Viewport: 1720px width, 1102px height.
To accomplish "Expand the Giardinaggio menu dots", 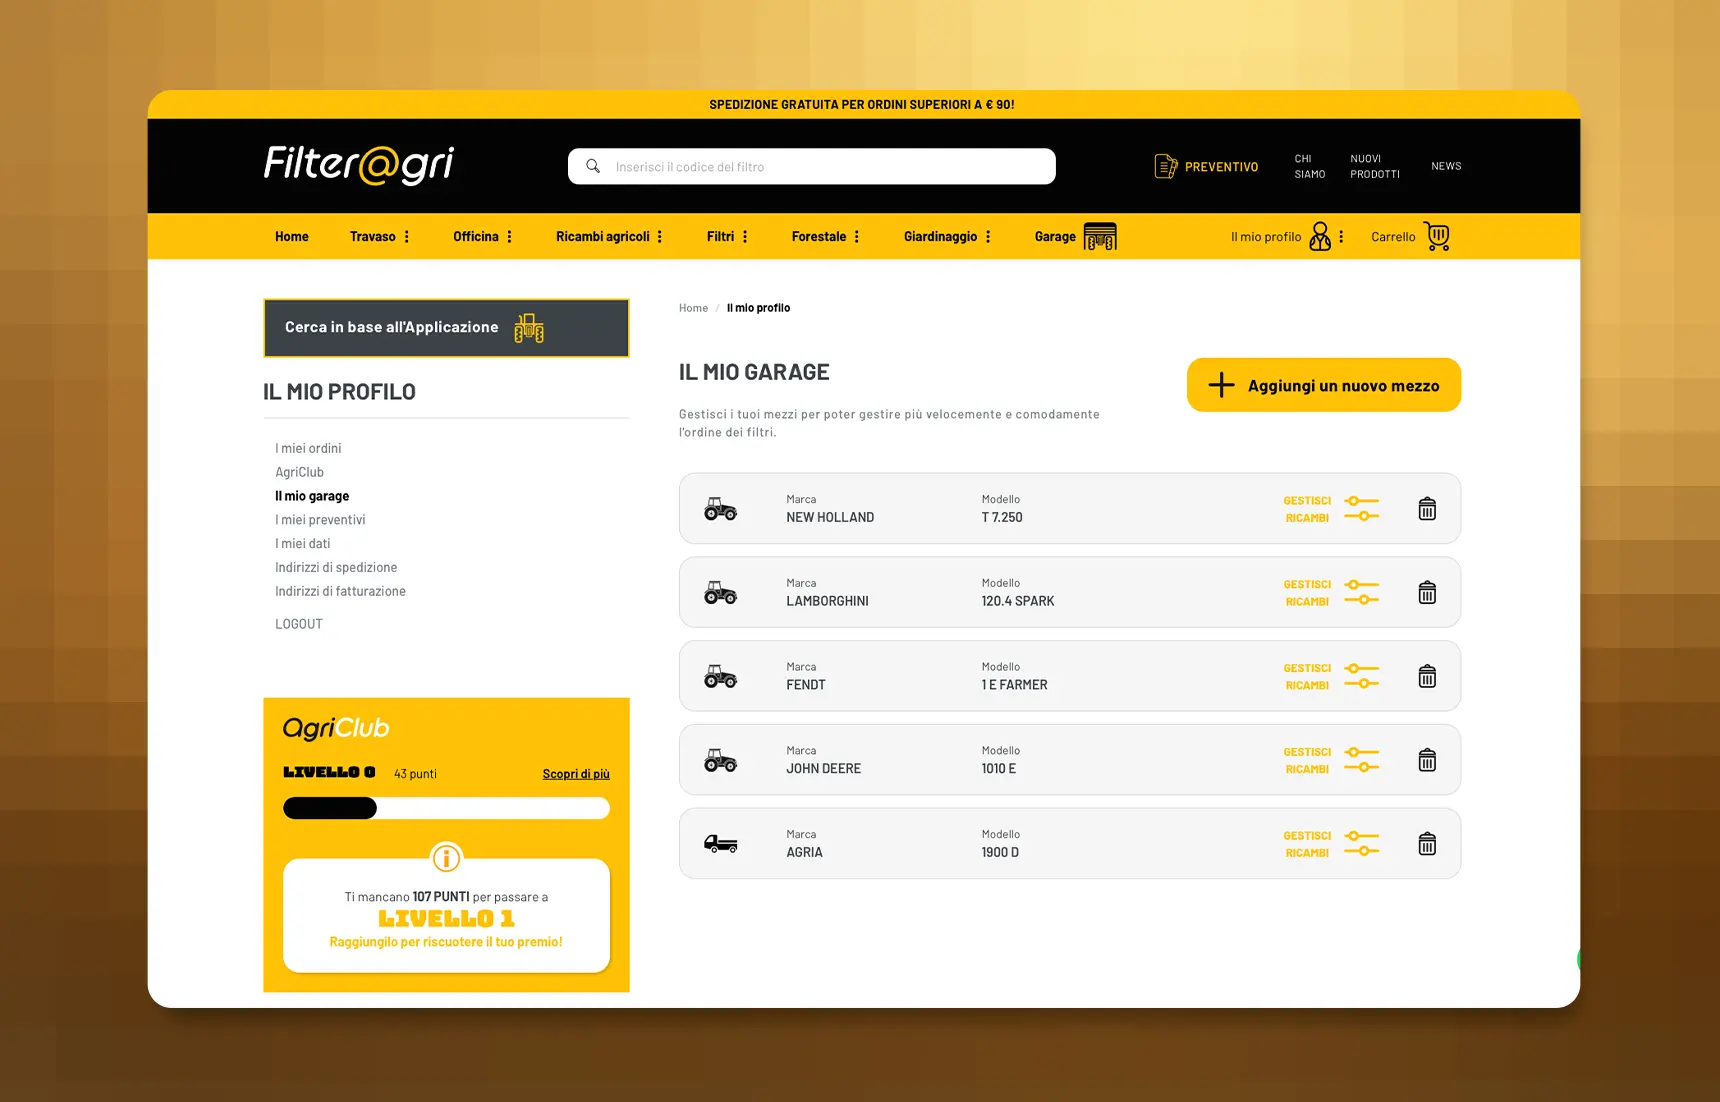I will pos(988,237).
